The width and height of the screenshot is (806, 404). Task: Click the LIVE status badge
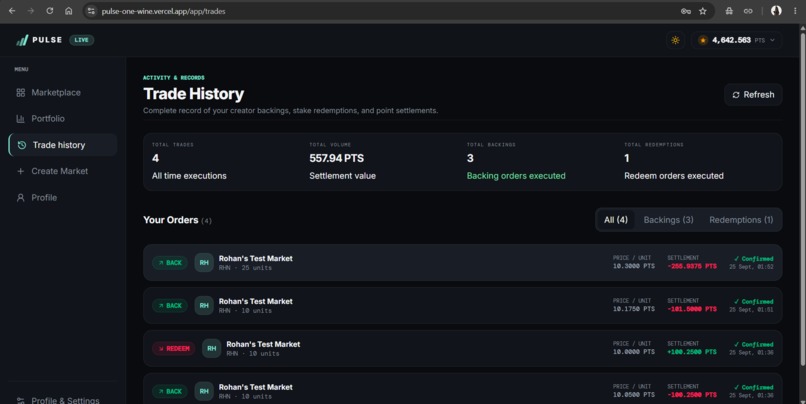pos(81,40)
